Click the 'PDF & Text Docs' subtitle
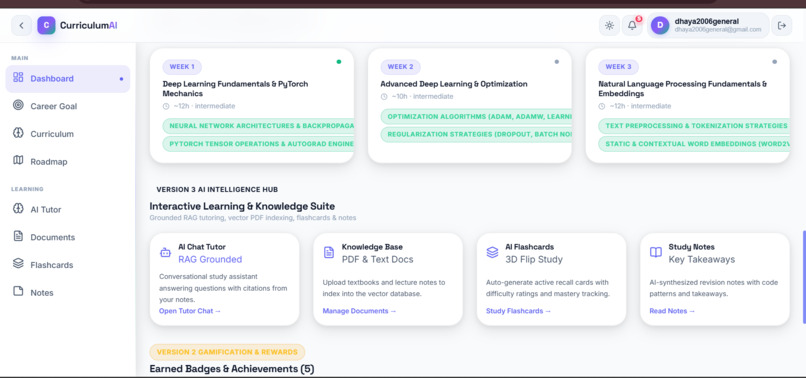 [x=377, y=260]
